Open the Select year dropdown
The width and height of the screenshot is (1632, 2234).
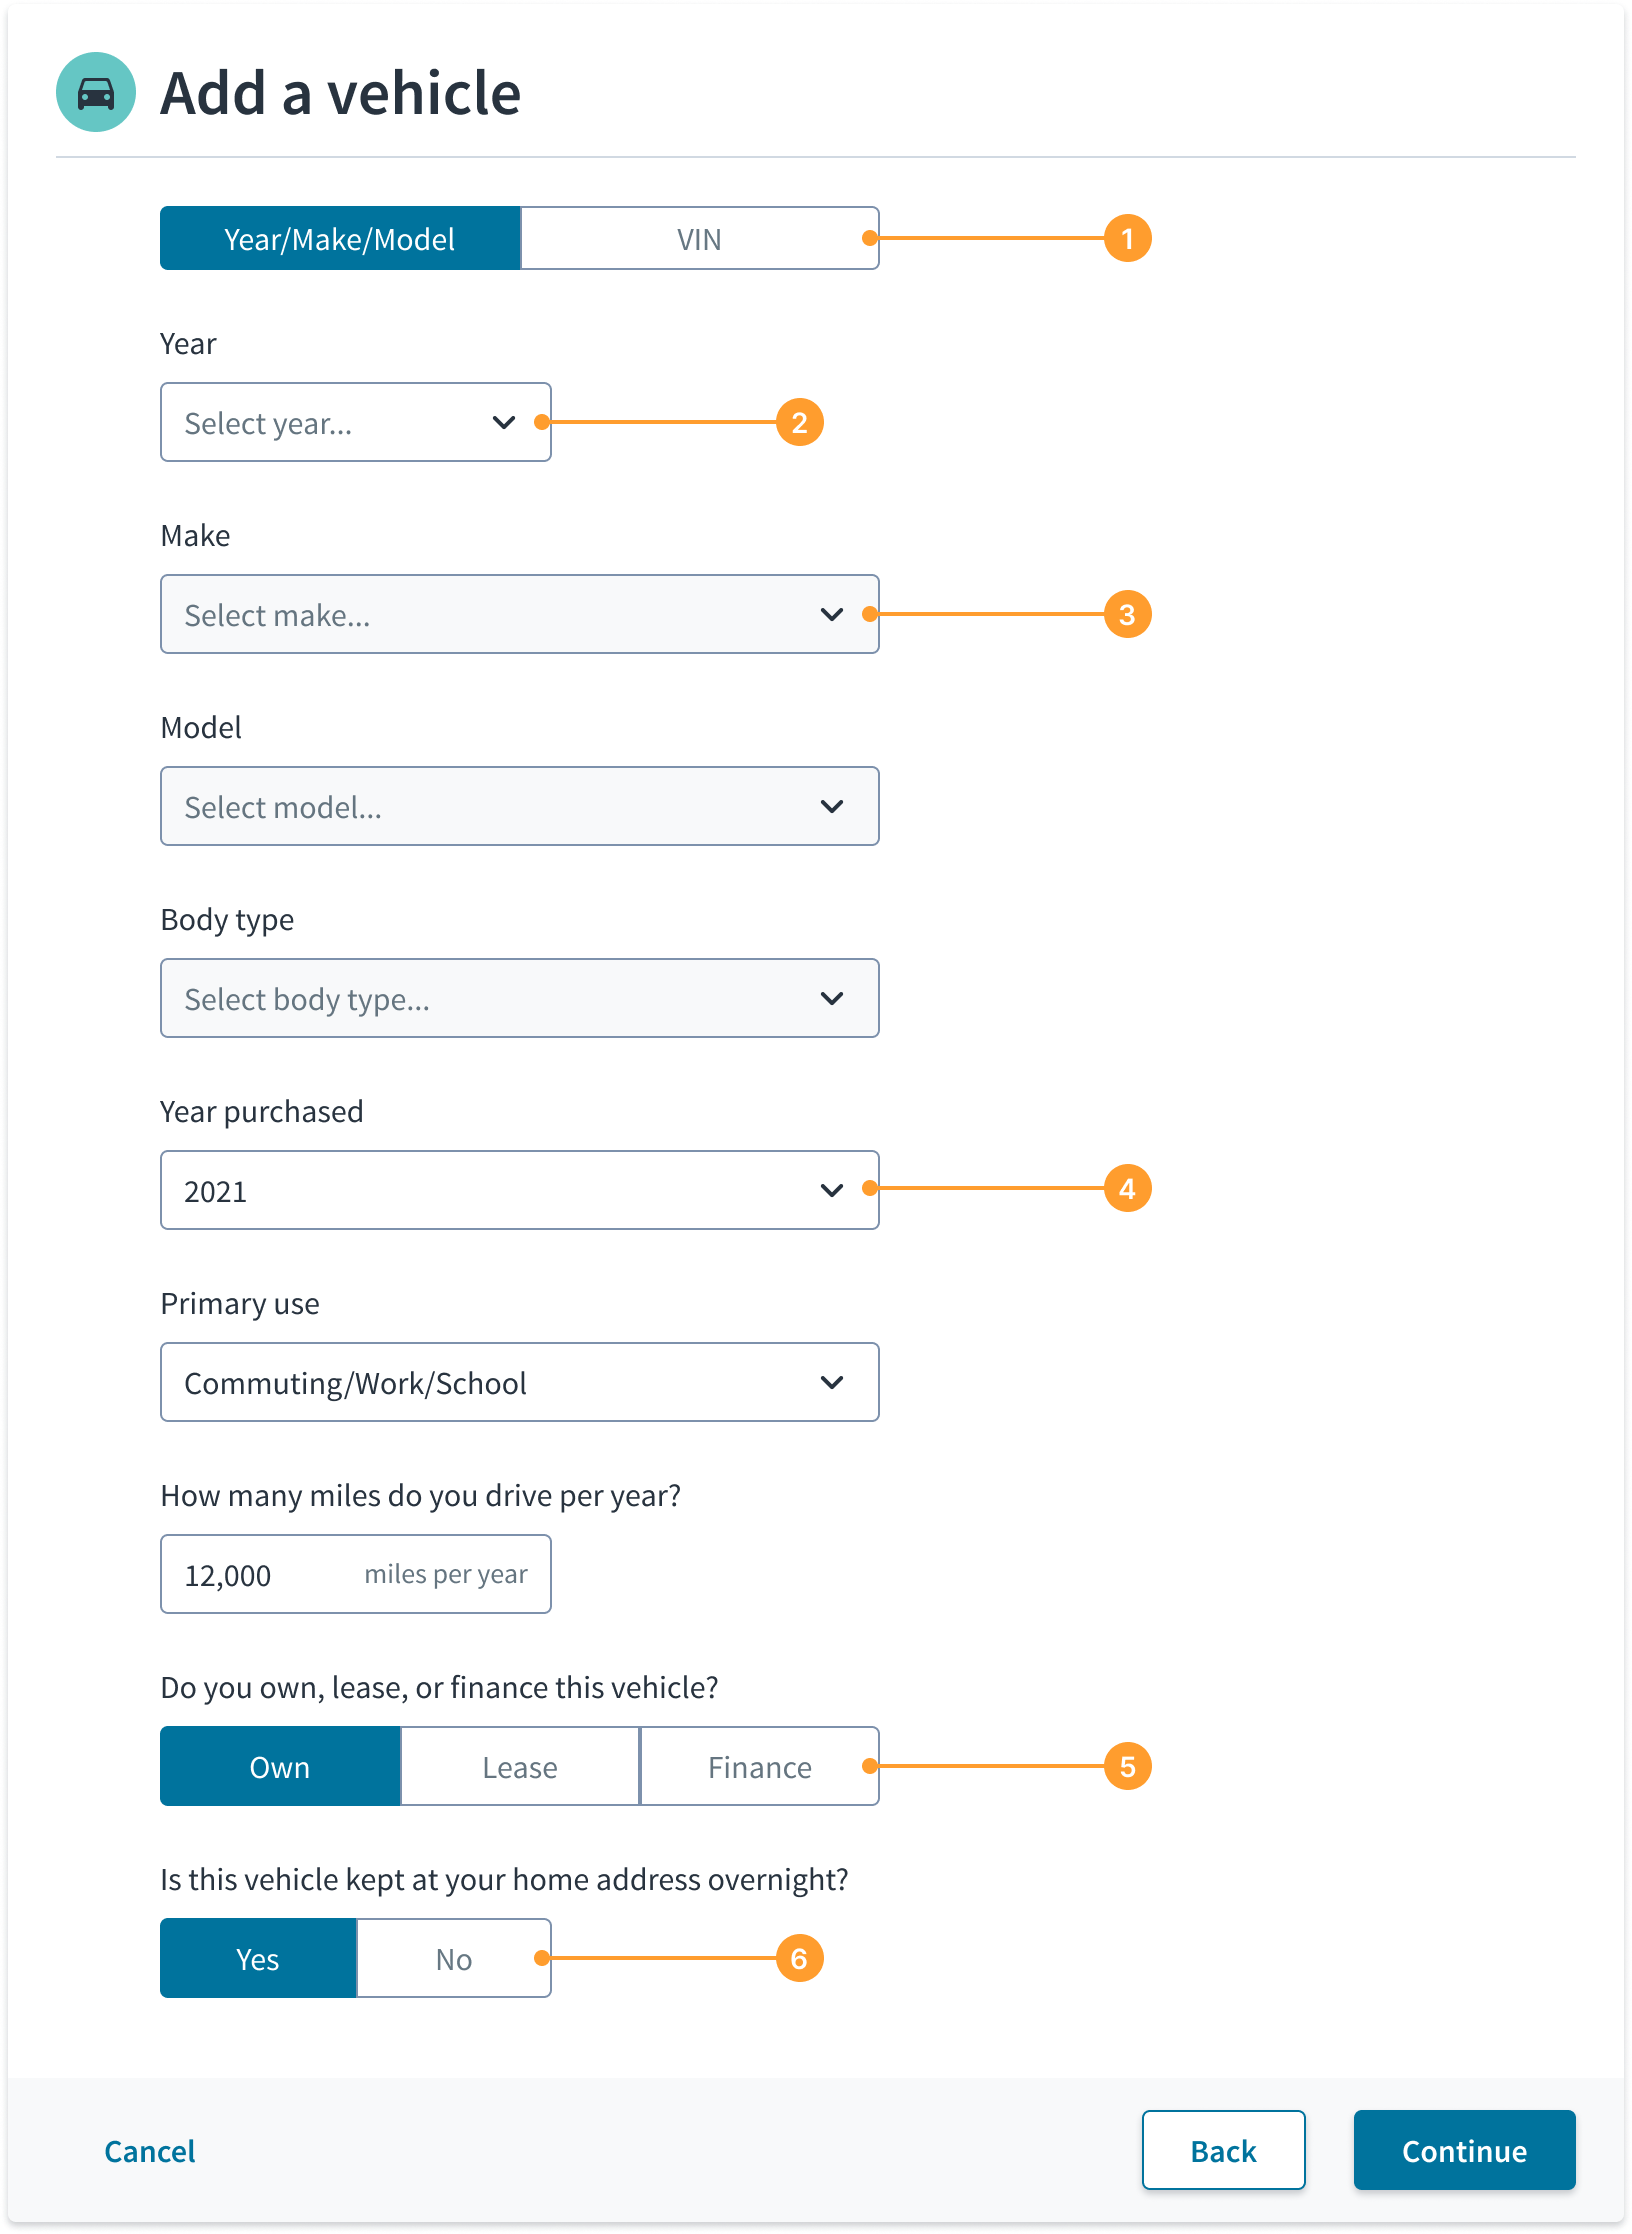click(356, 422)
